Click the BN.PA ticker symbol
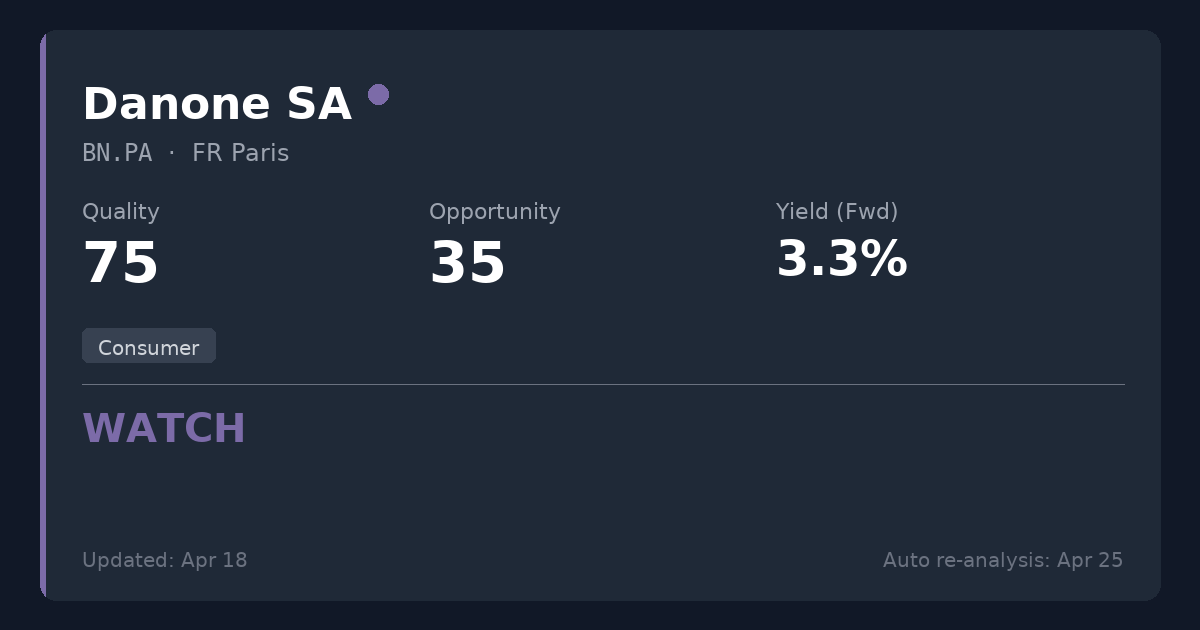Screen dimensions: 1200x630 point(117,153)
